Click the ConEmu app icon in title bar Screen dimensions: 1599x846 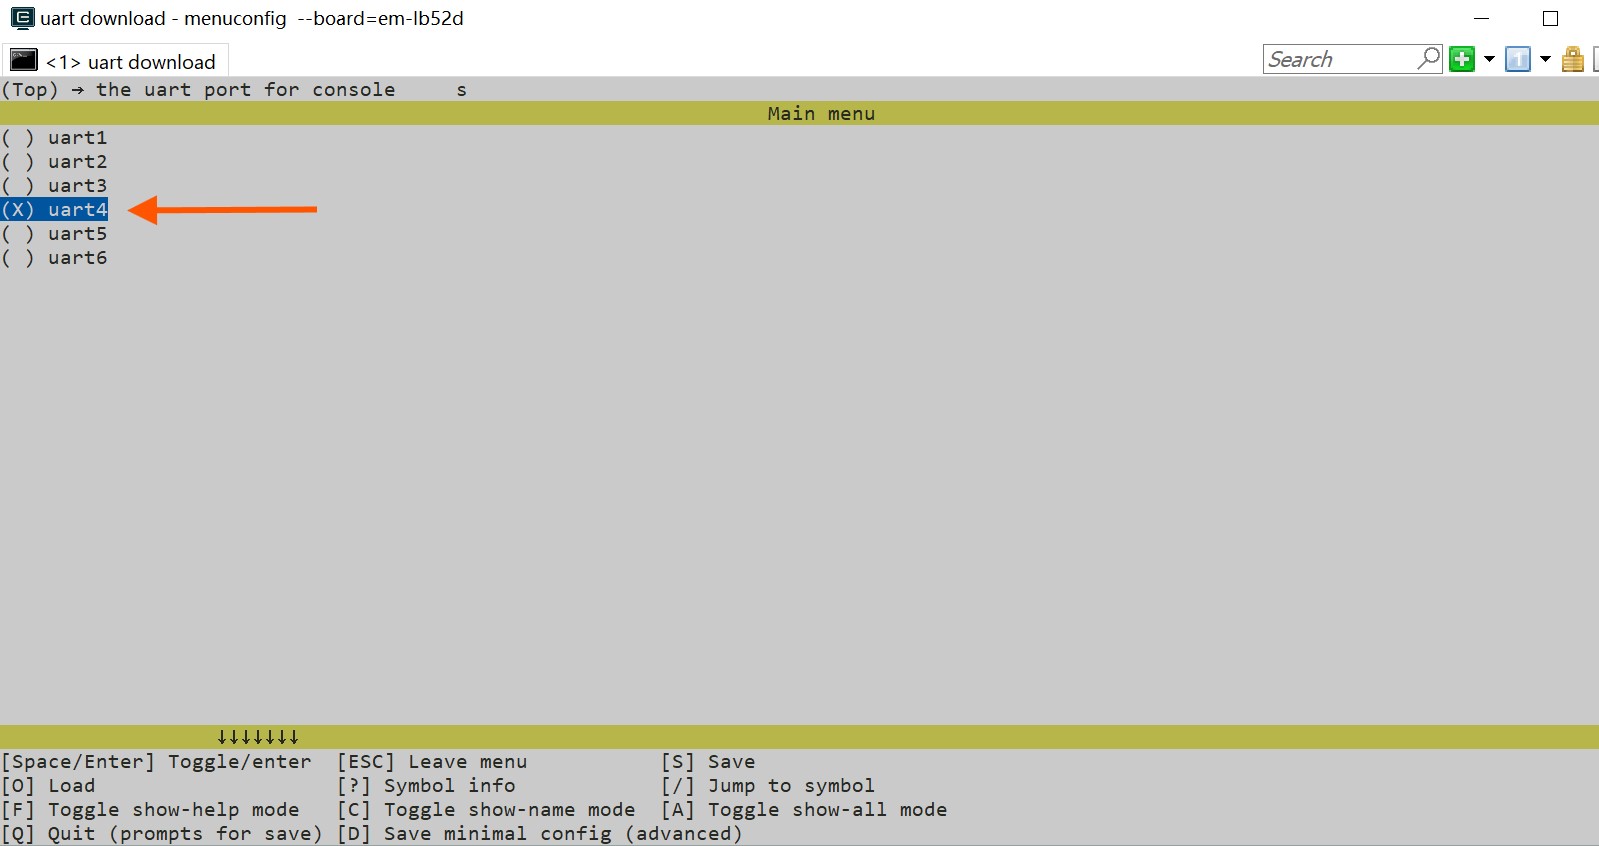(x=22, y=18)
